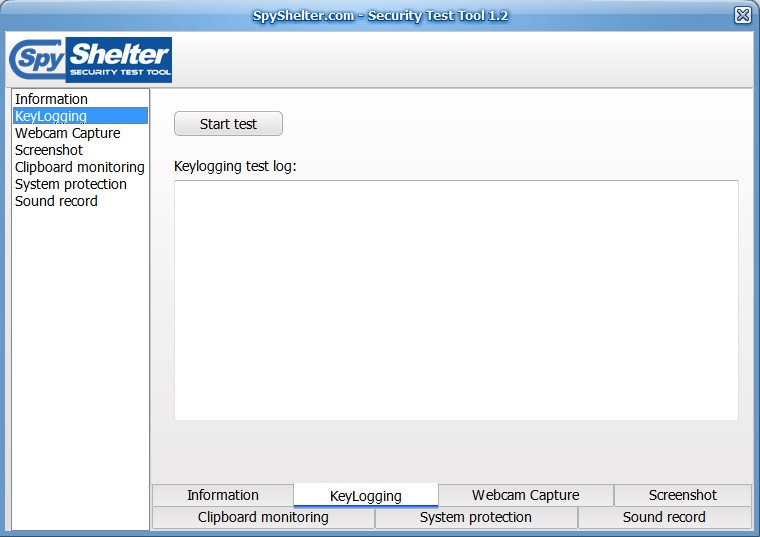The image size is (760, 537).
Task: Select Sound record in the left list
Action: coord(80,201)
